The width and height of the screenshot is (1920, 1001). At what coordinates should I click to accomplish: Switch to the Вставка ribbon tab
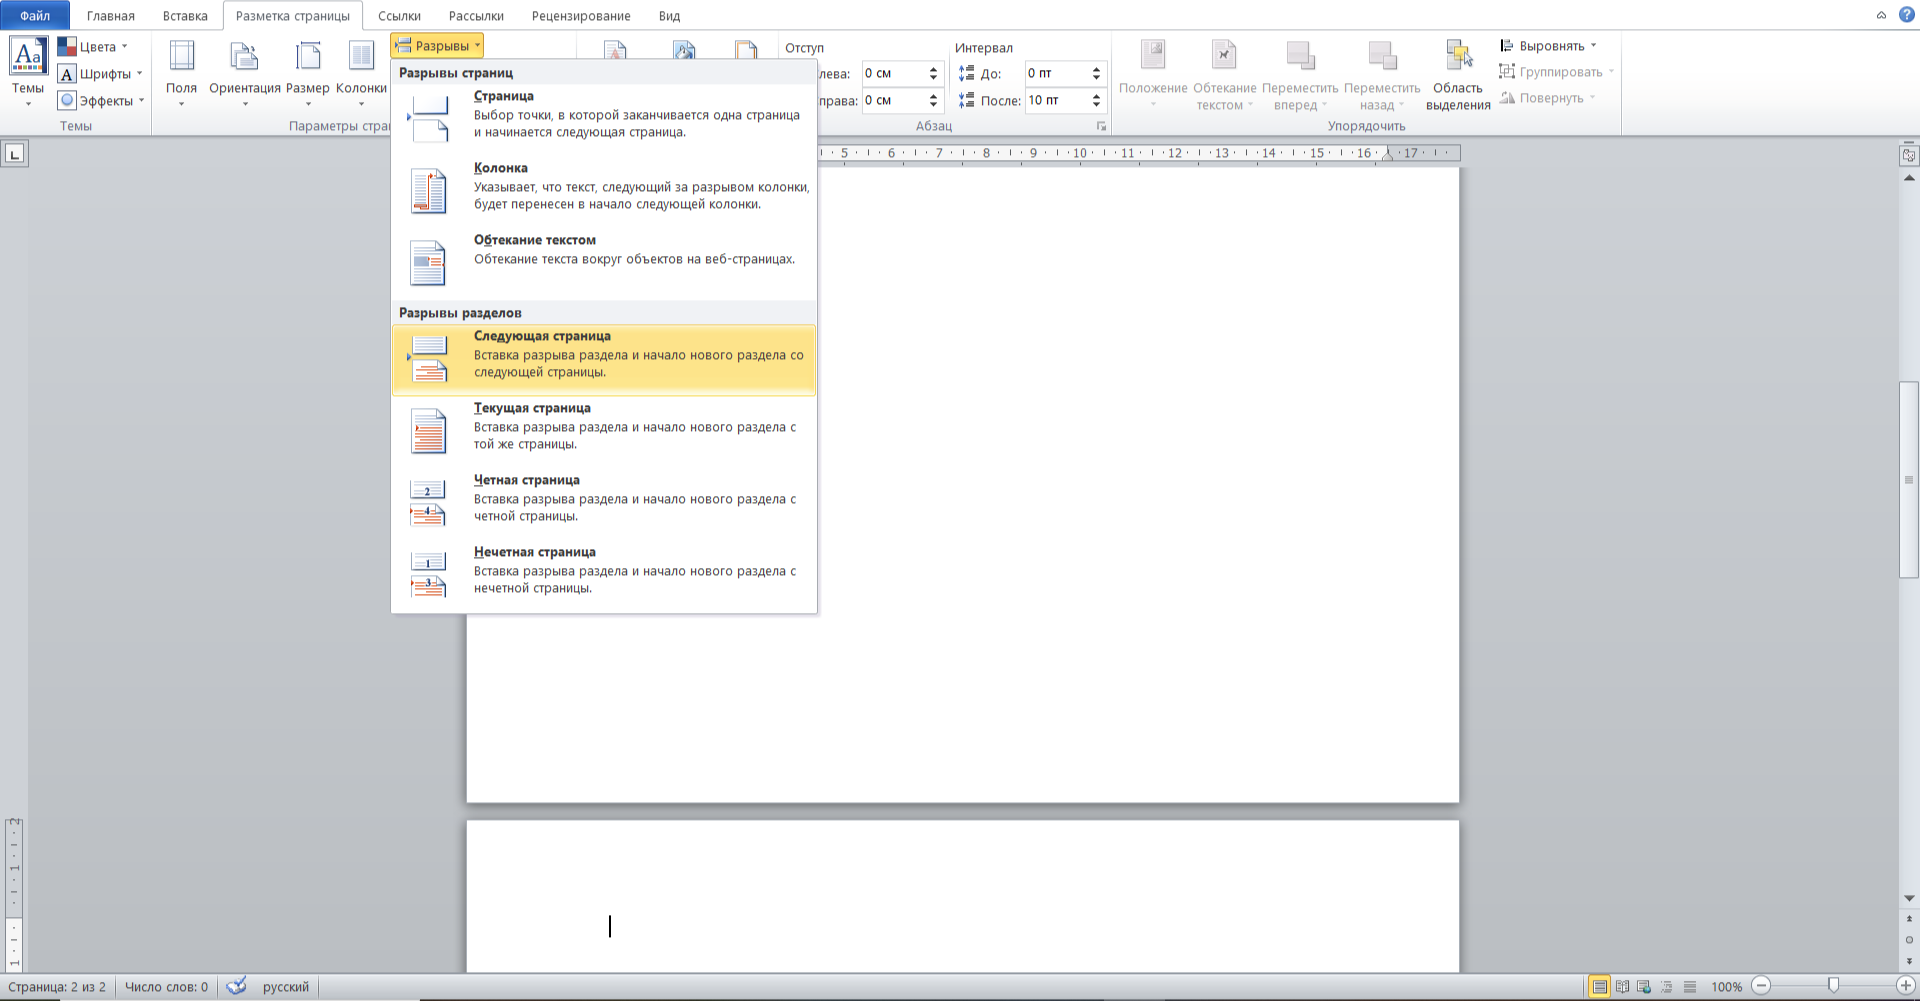click(x=185, y=16)
